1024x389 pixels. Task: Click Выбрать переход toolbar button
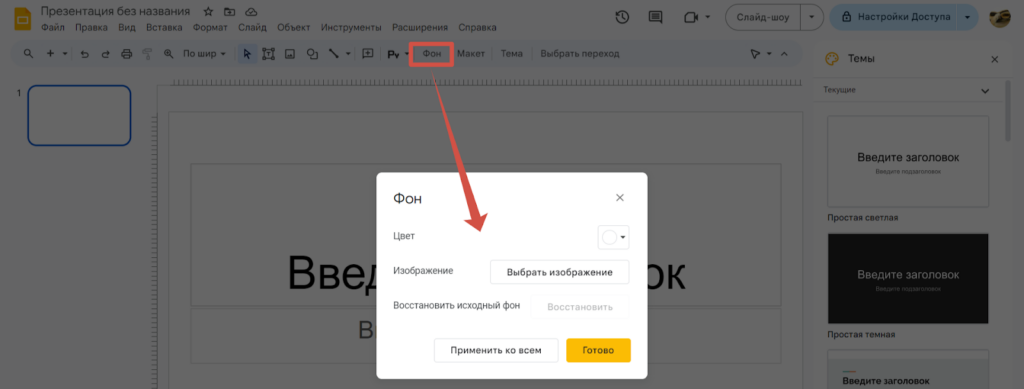point(580,54)
